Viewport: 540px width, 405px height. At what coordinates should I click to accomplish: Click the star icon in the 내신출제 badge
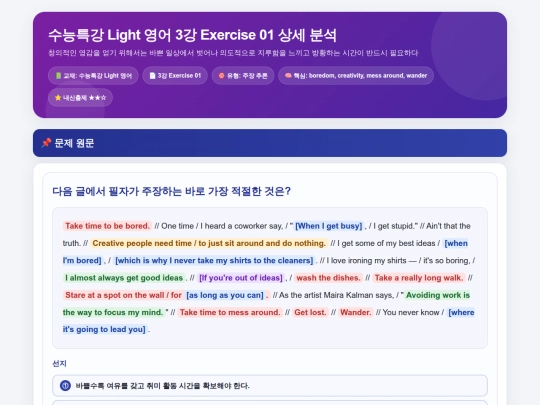click(58, 98)
